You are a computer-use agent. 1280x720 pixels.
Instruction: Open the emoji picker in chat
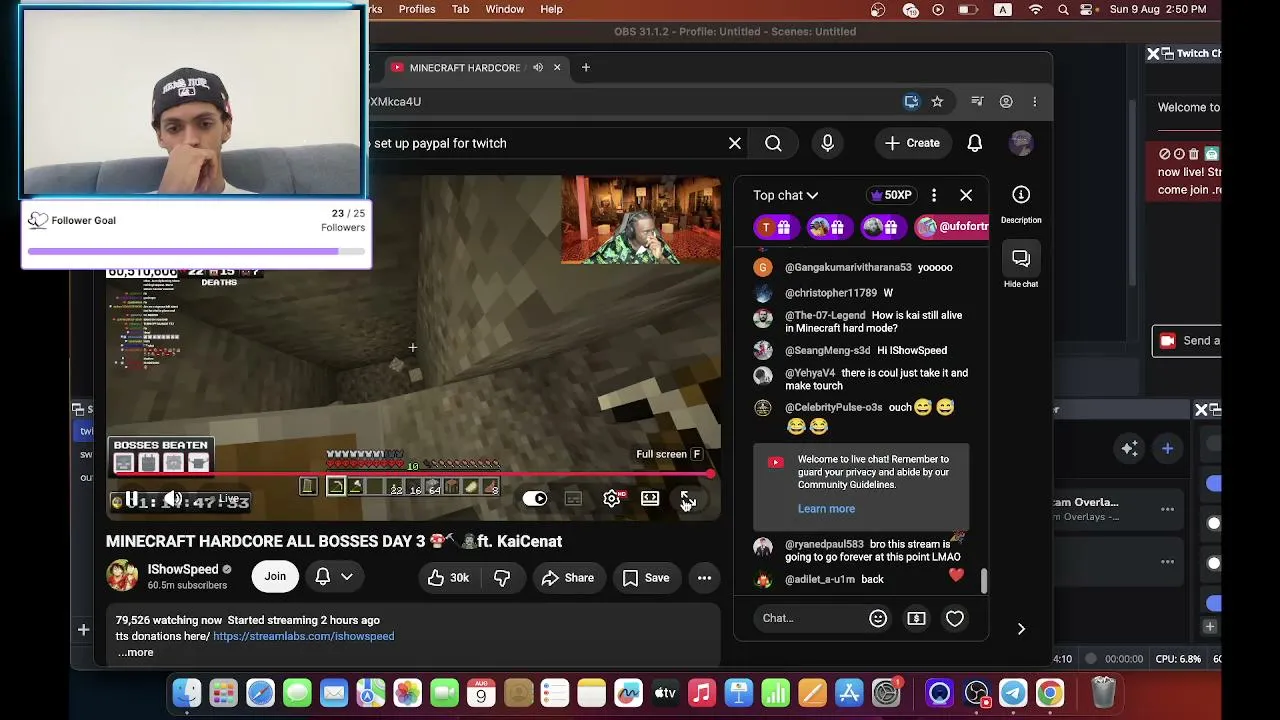(878, 618)
